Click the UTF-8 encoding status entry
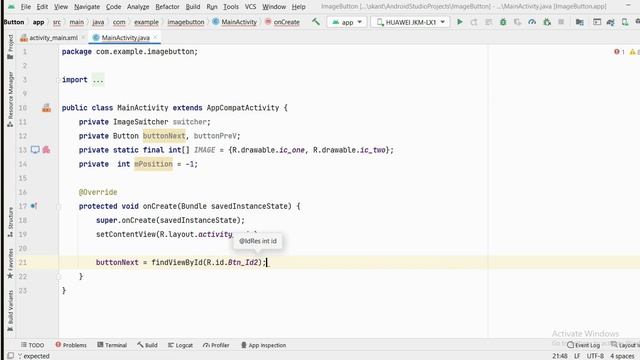Viewport: 640px width, 360px height. [x=595, y=356]
